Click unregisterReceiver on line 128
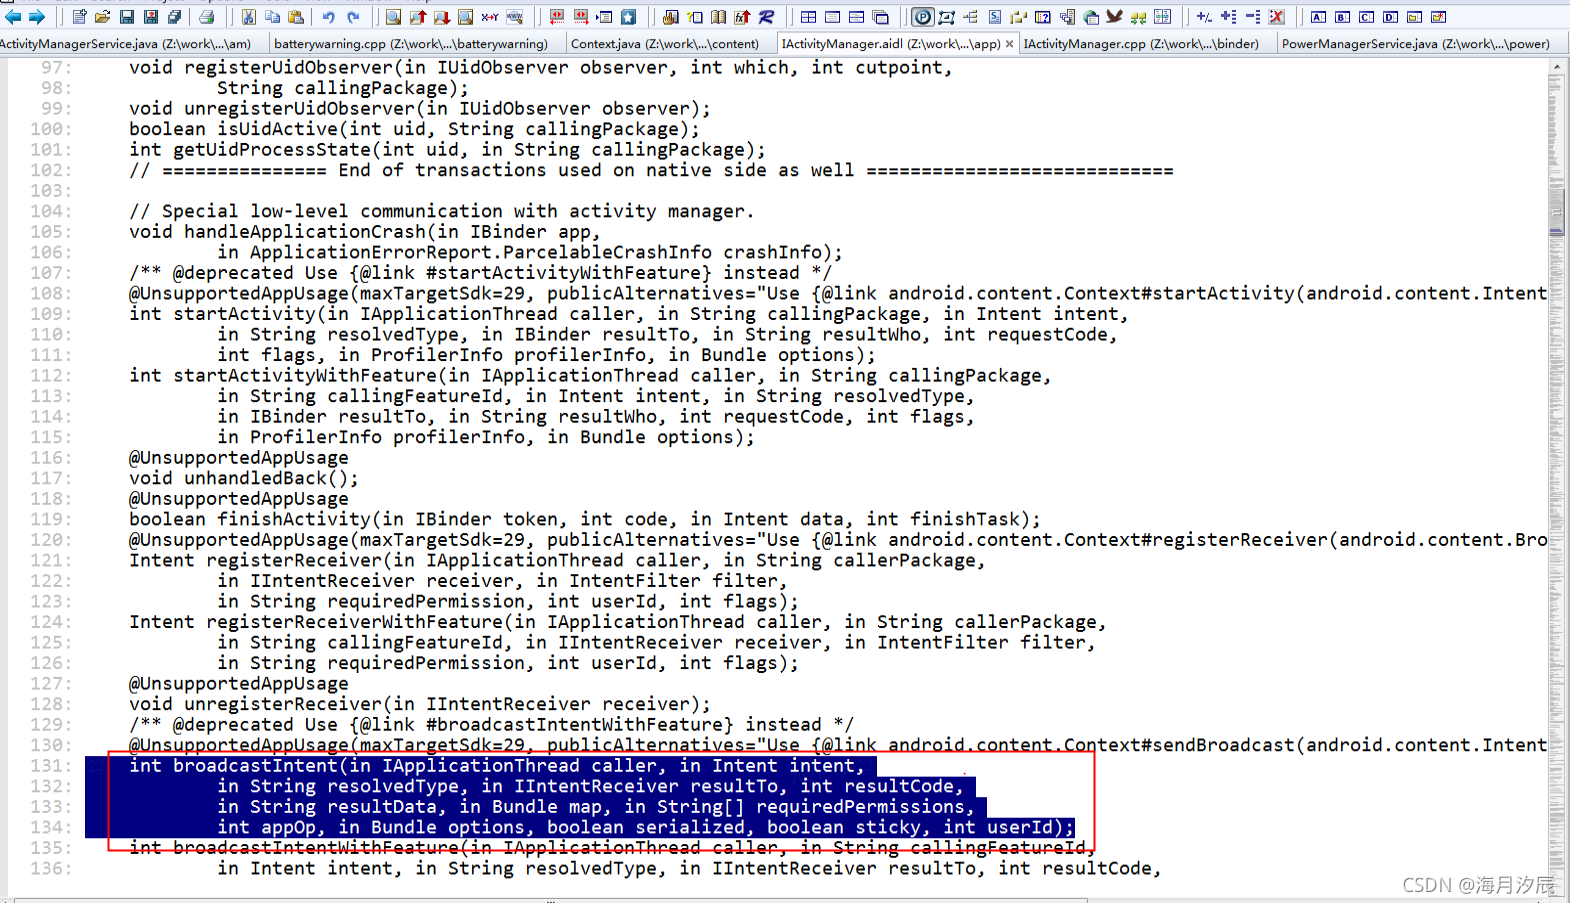This screenshot has width=1570, height=903. [283, 704]
